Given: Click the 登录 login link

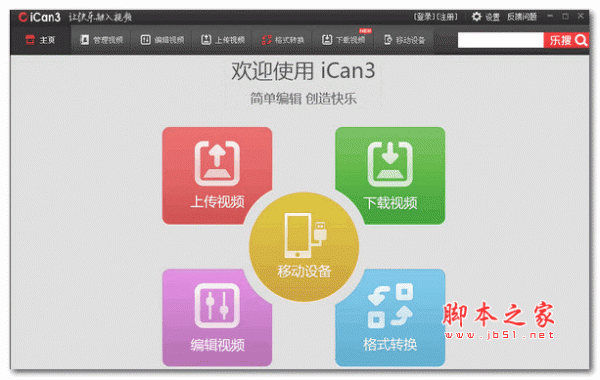Looking at the screenshot, I should 424,17.
